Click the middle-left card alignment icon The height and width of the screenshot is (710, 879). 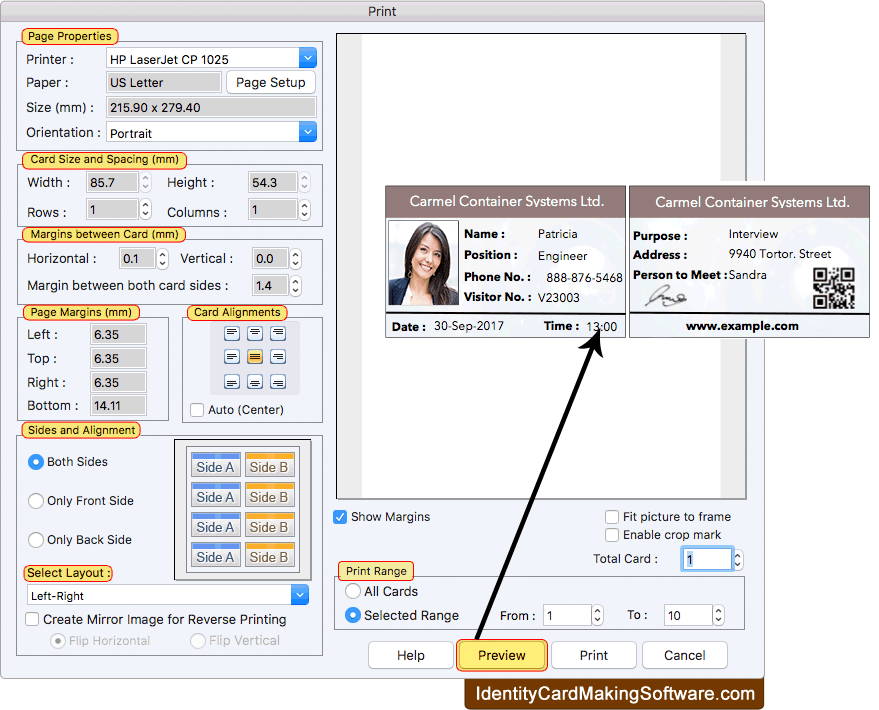[232, 357]
